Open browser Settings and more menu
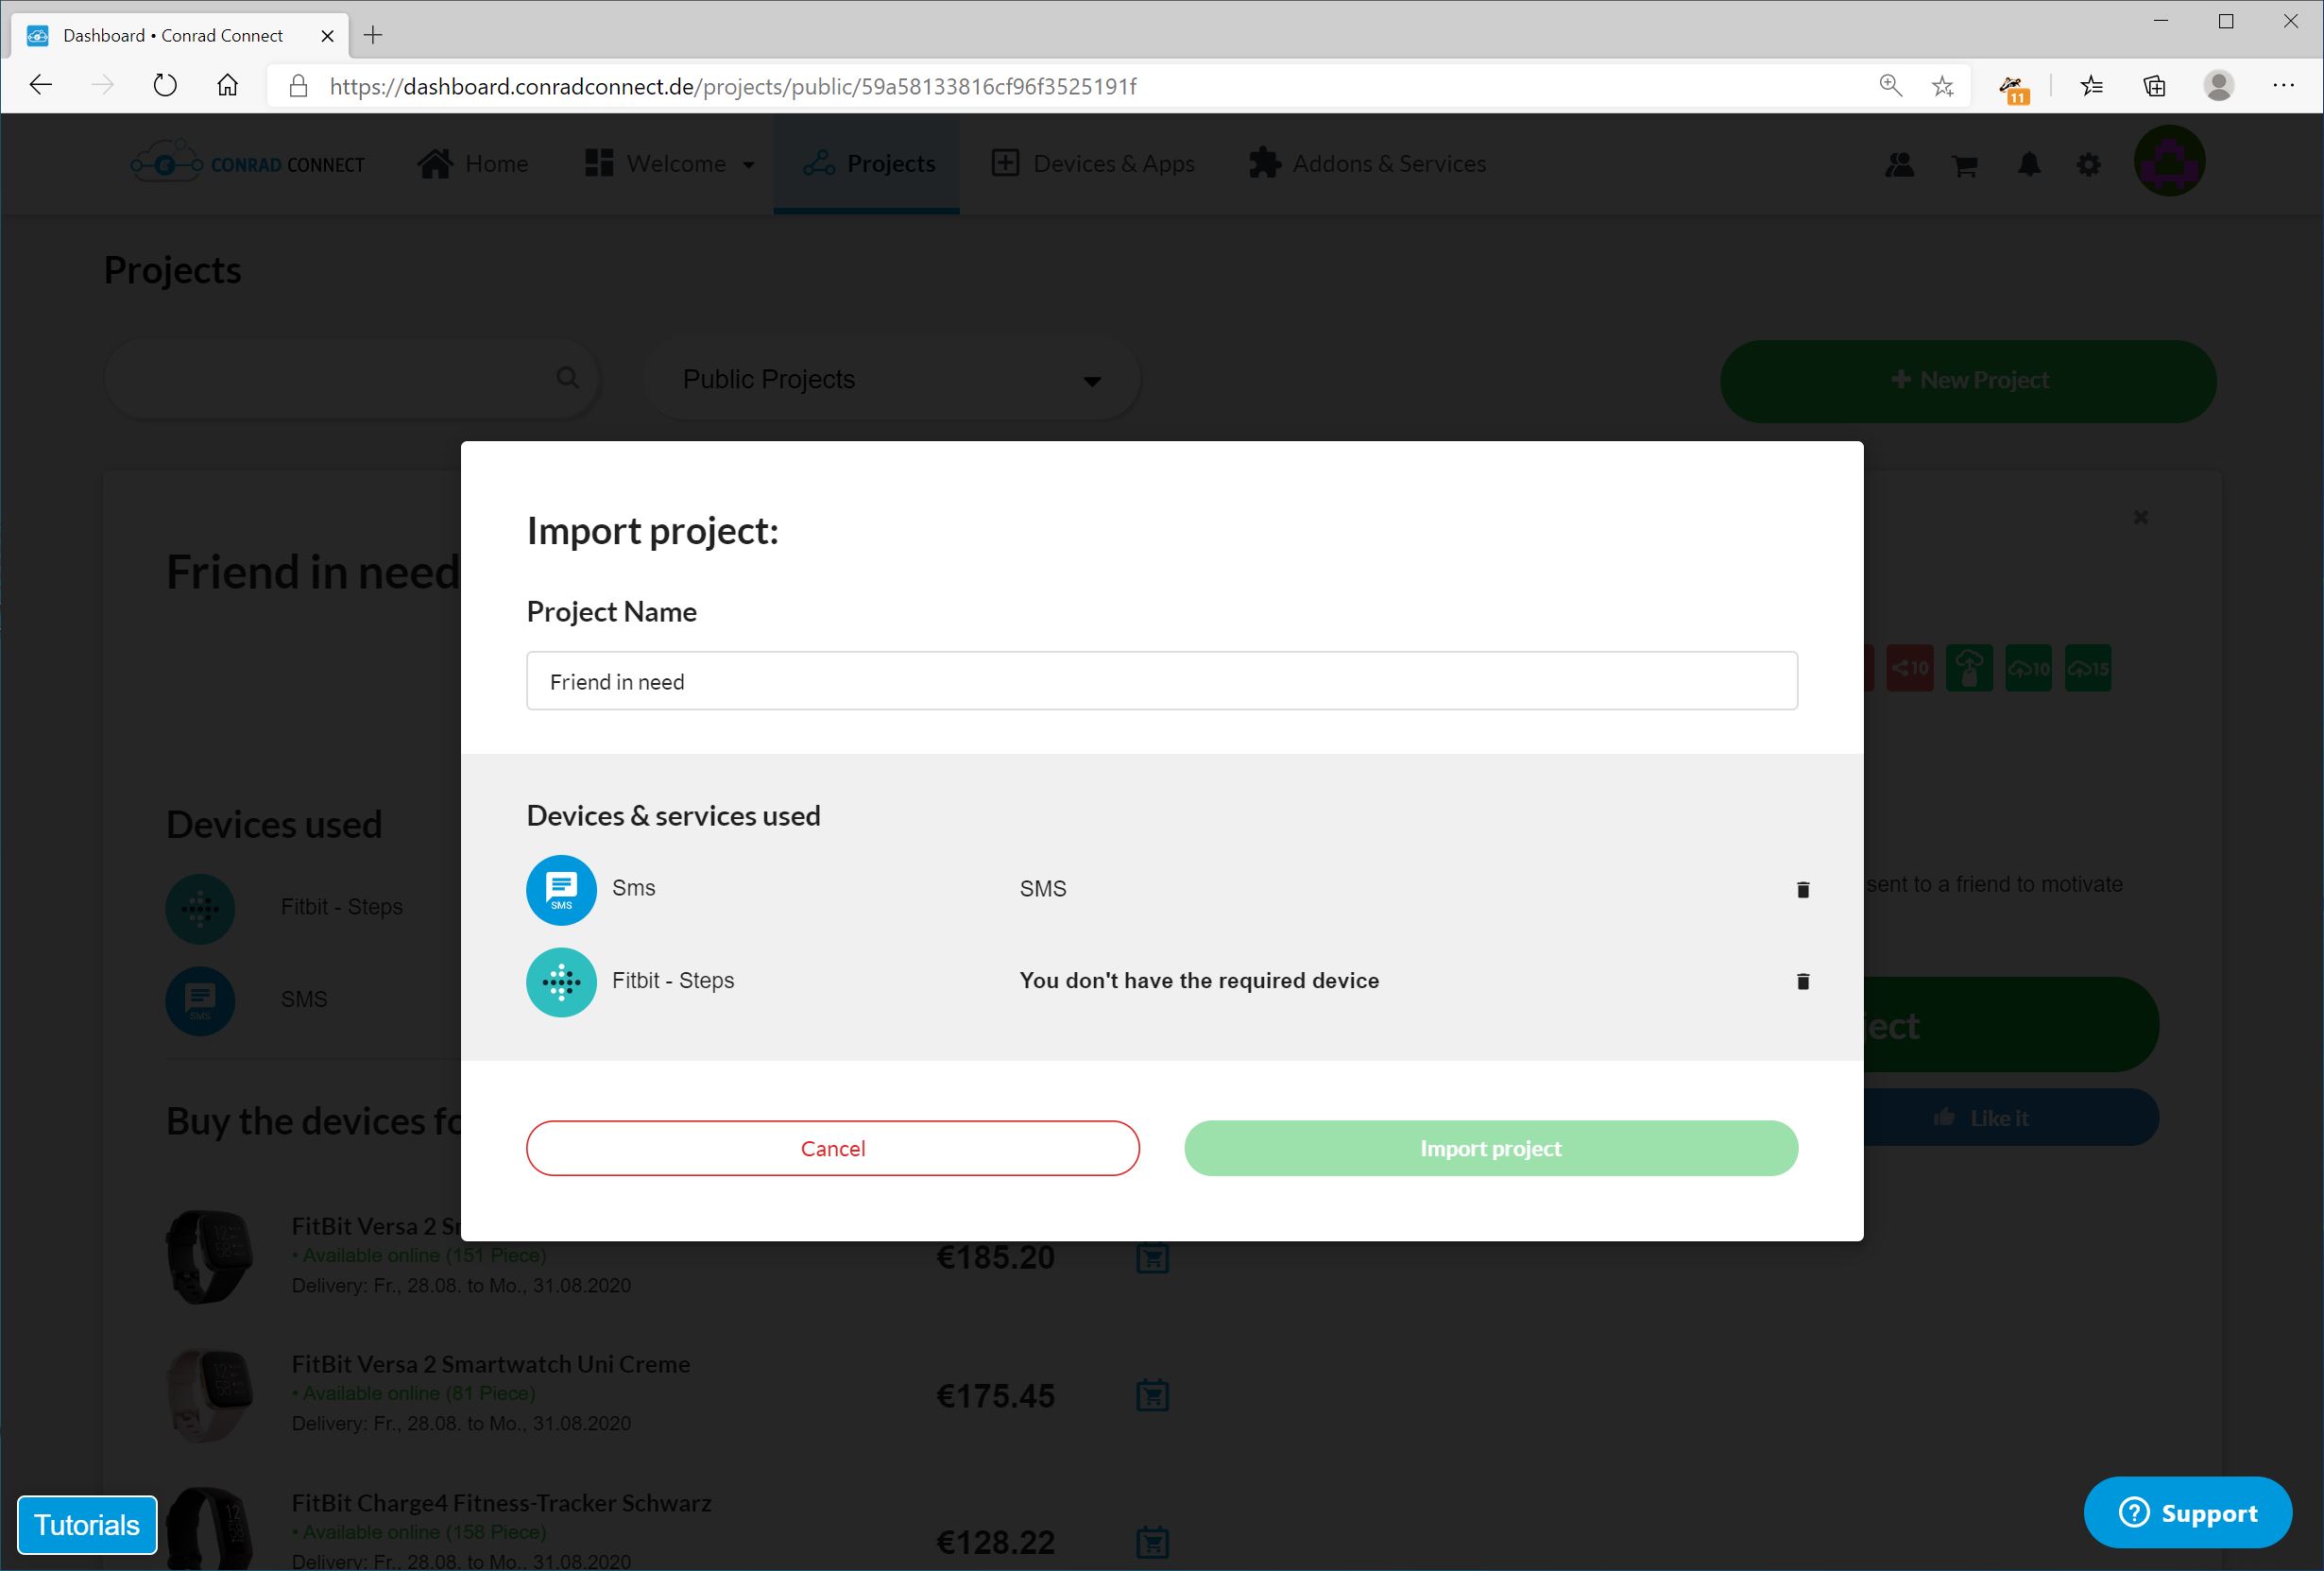This screenshot has width=2324, height=1571. [2283, 86]
